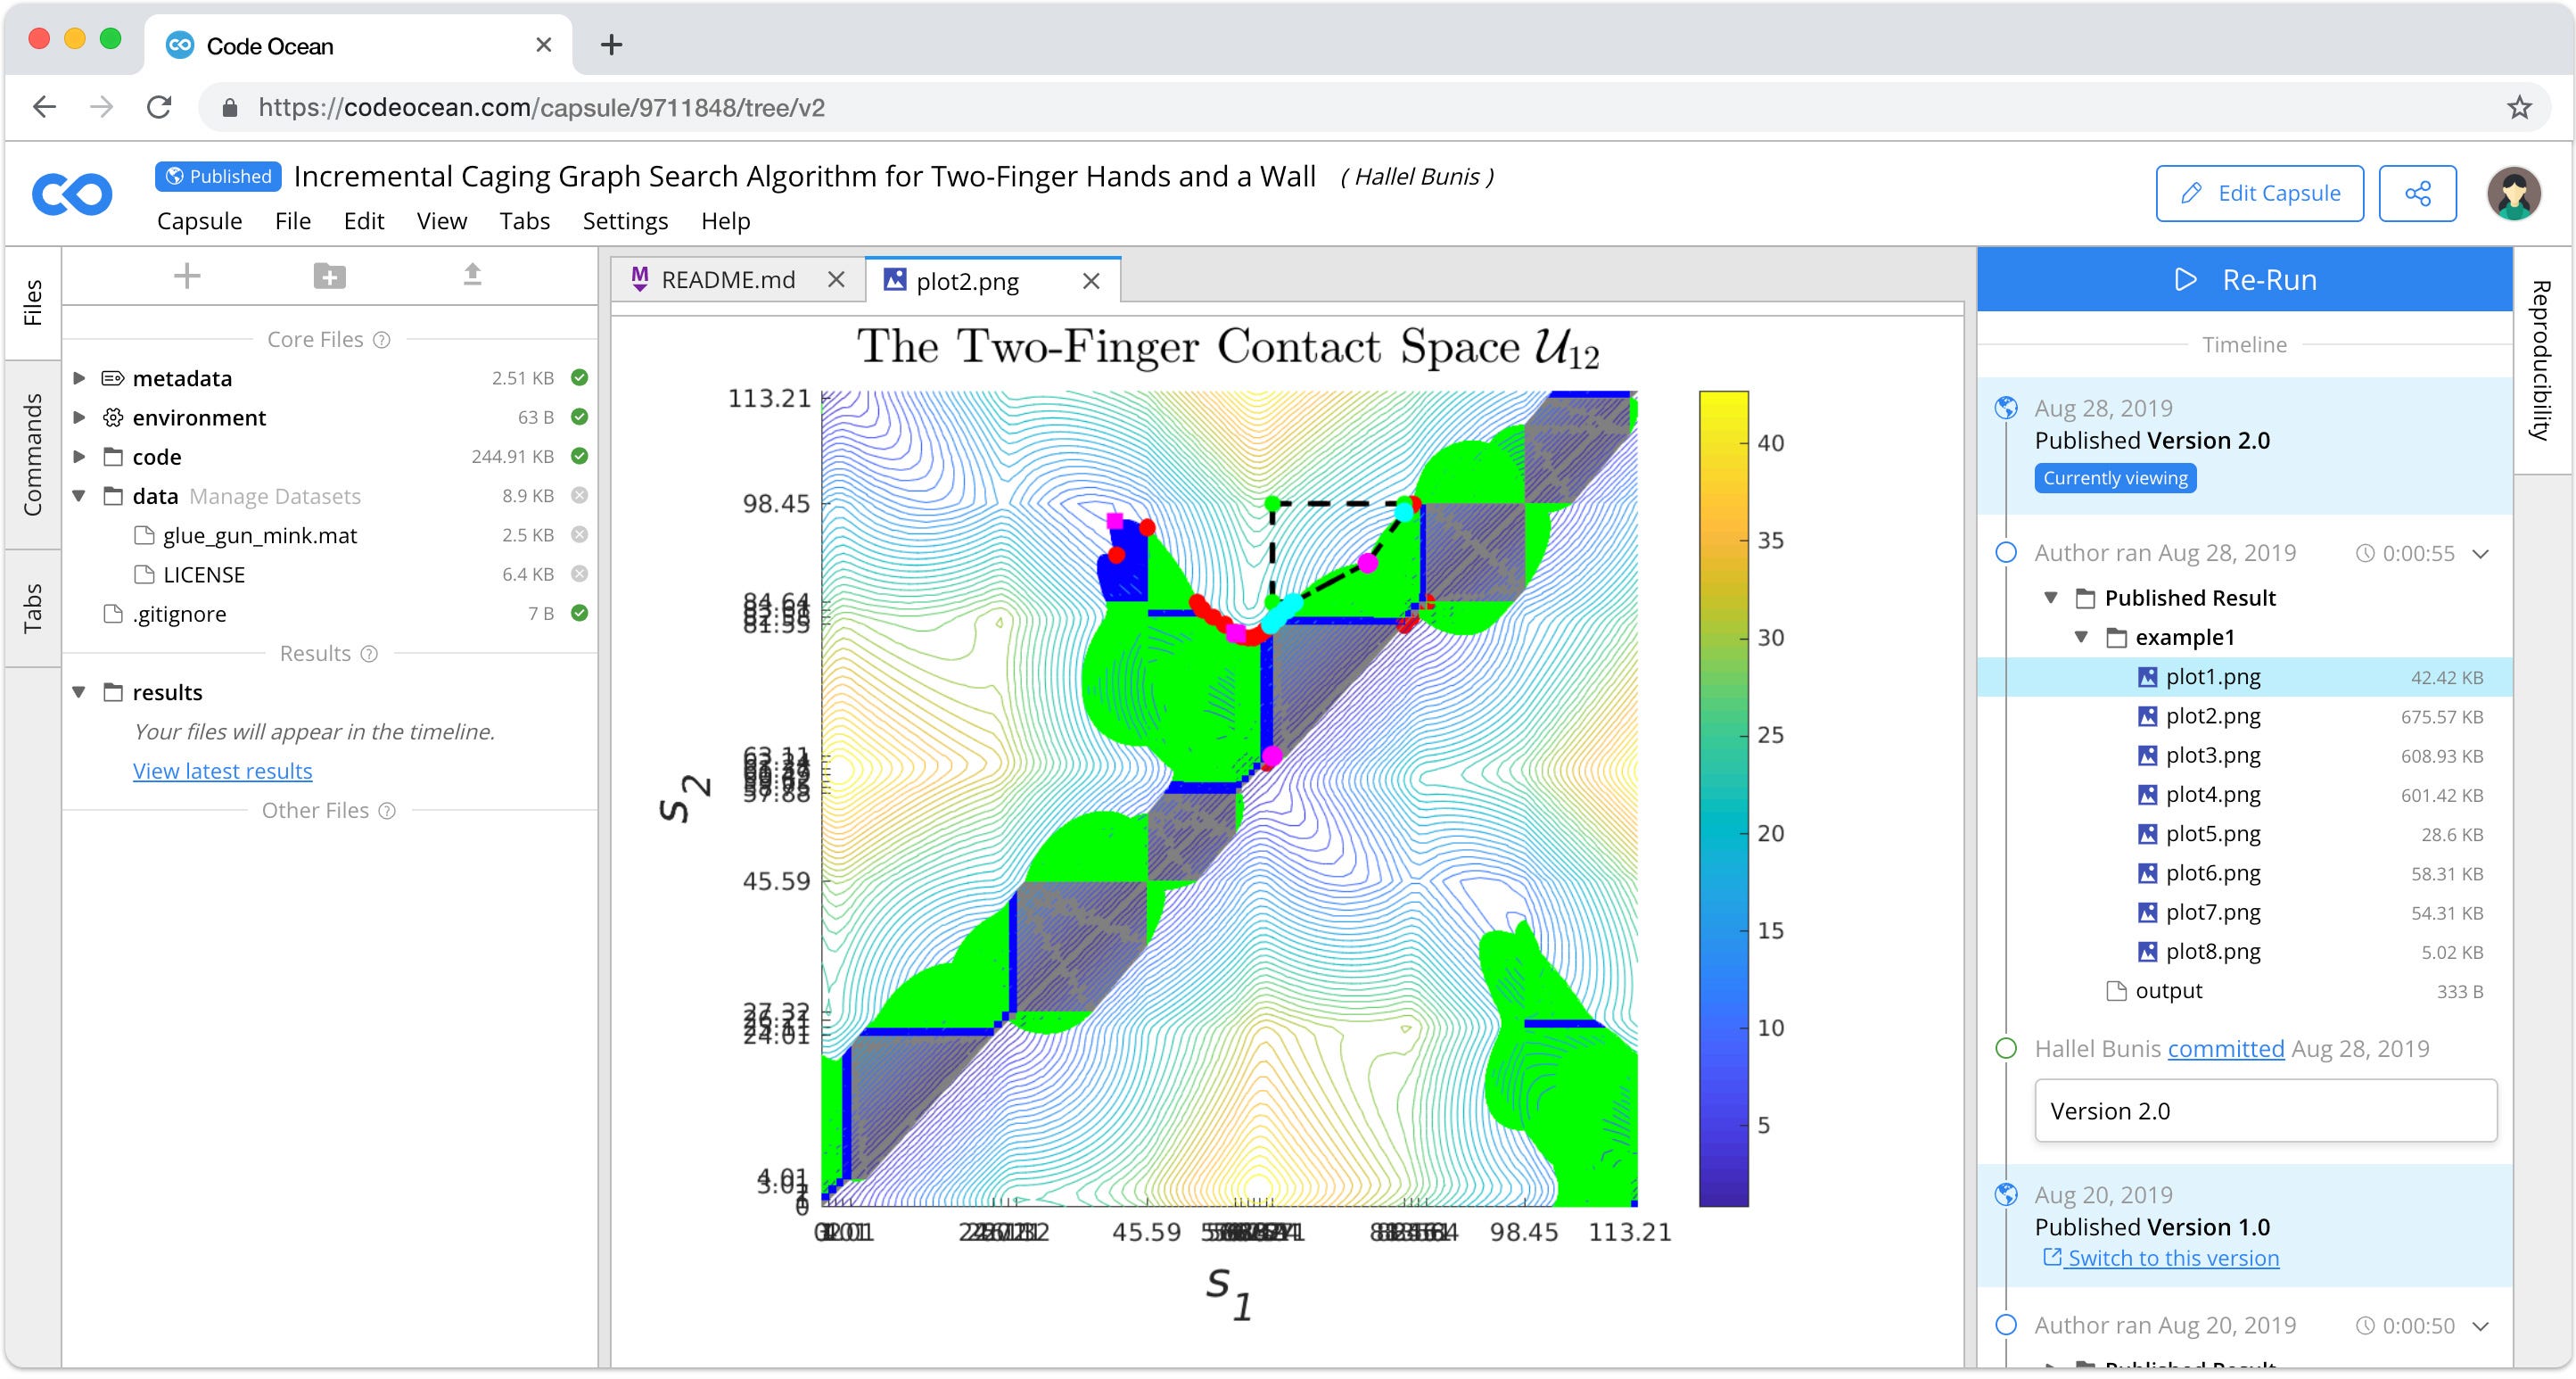Image resolution: width=2576 pixels, height=1379 pixels.
Task: Click the Re-Run play icon
Action: coord(2186,280)
